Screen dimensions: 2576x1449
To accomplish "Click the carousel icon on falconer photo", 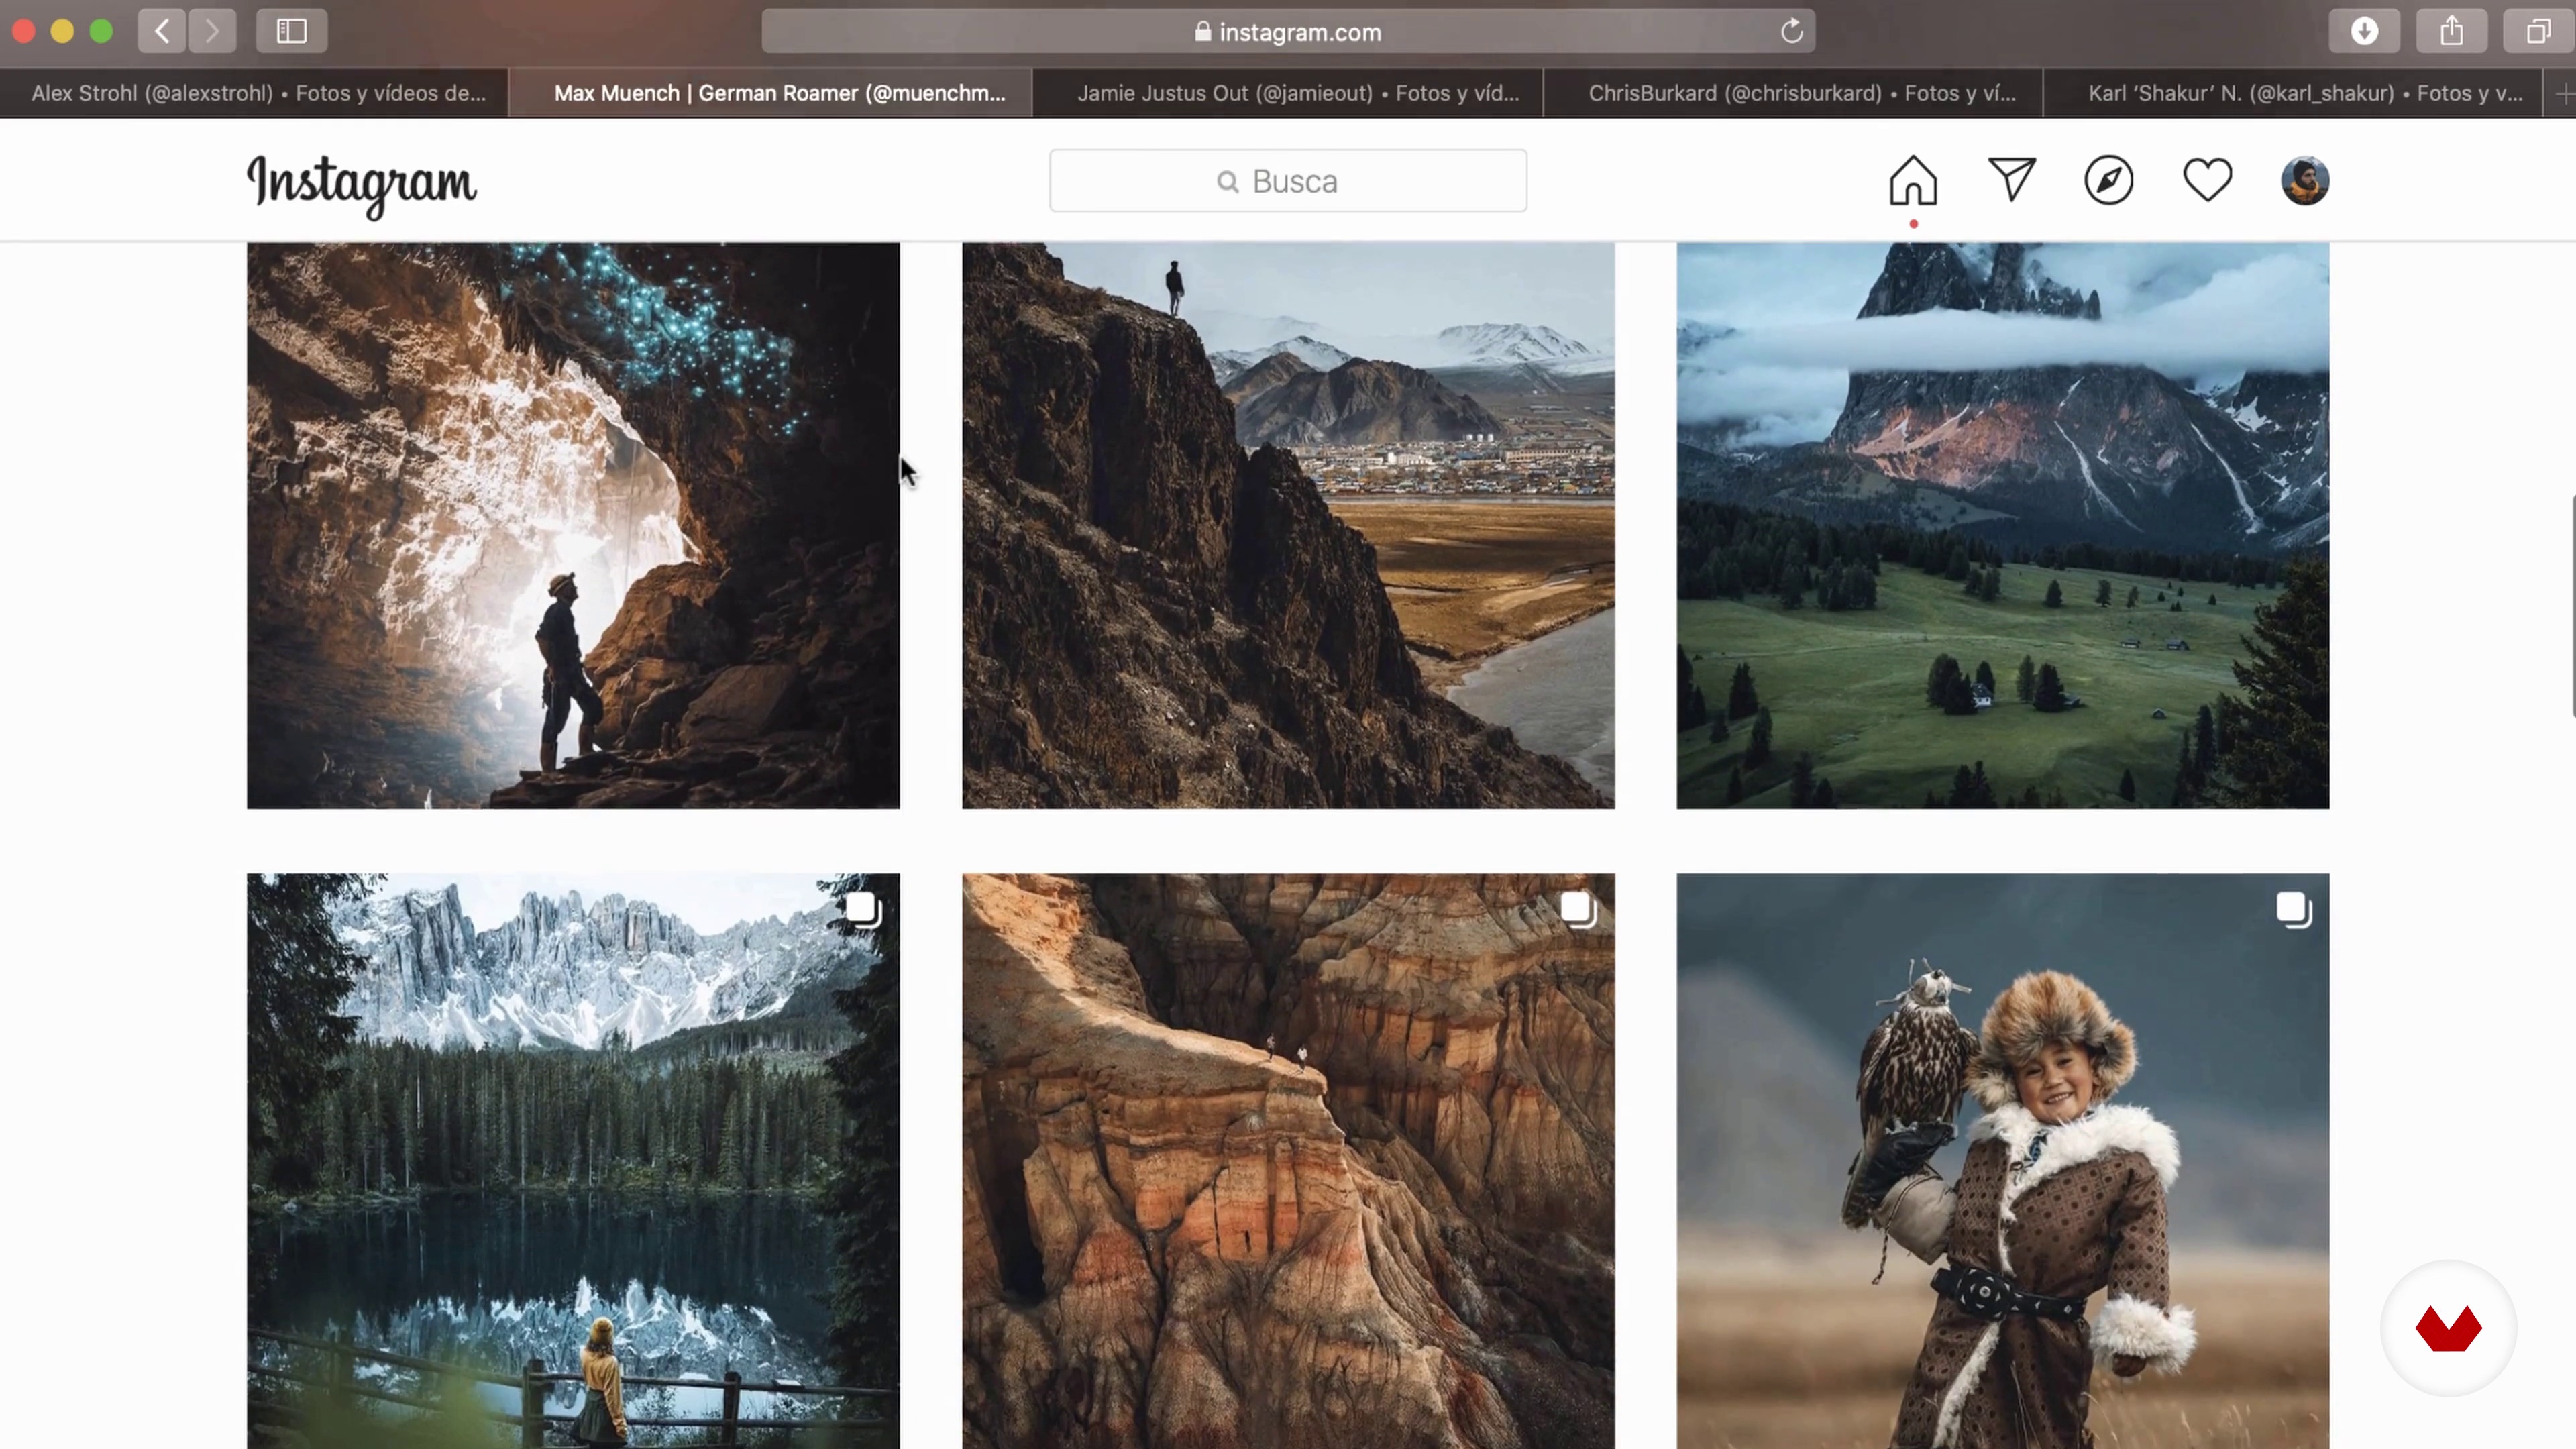I will point(2293,910).
